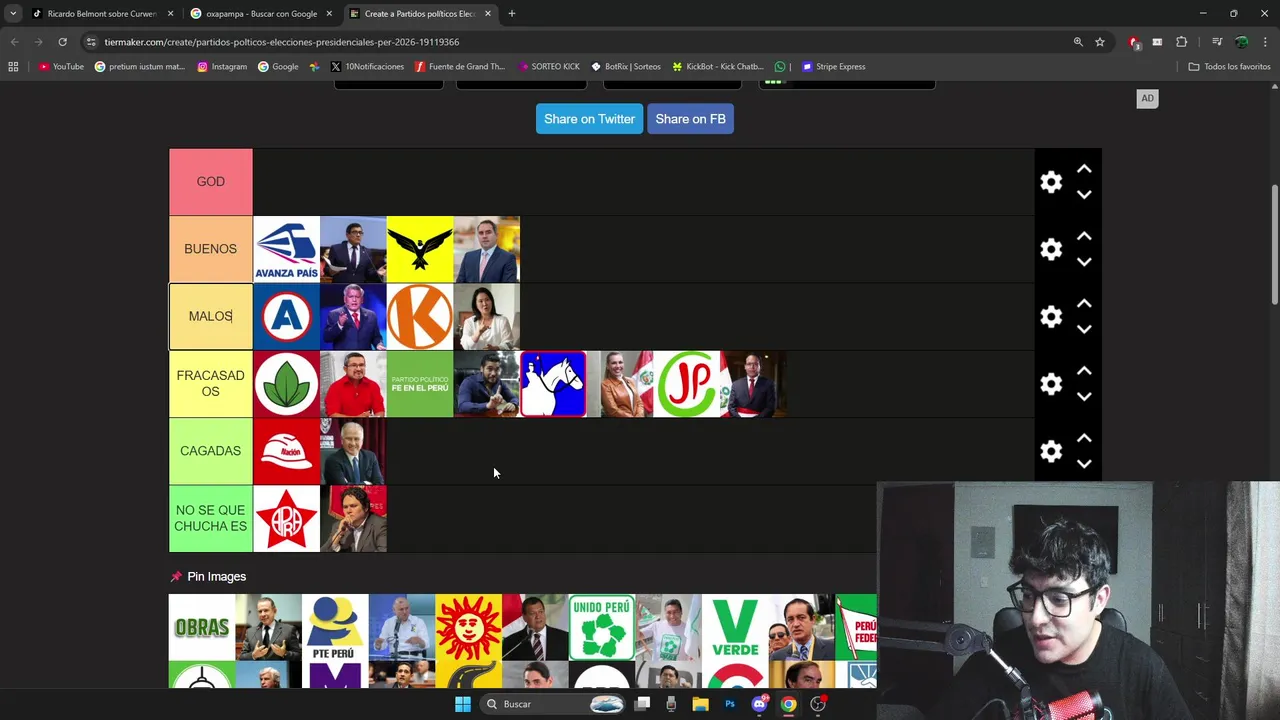Pick the PTE PERÚ logo from pool
Image resolution: width=1280 pixels, height=720 pixels.
[x=335, y=628]
